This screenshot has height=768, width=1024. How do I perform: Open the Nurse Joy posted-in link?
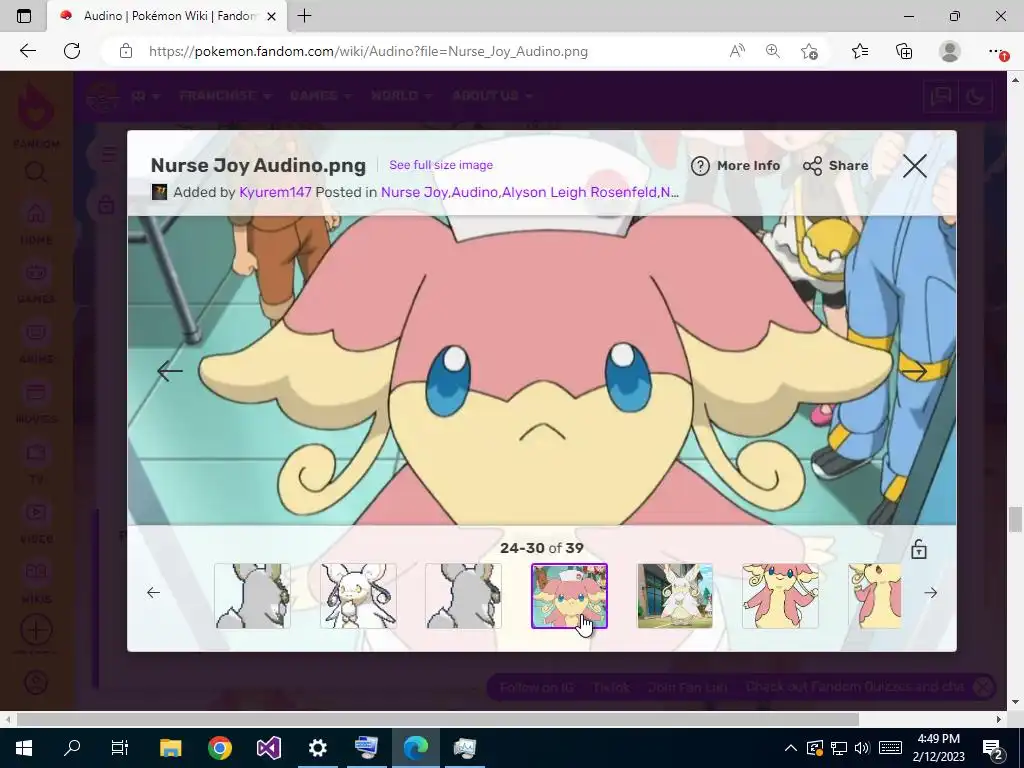[414, 192]
